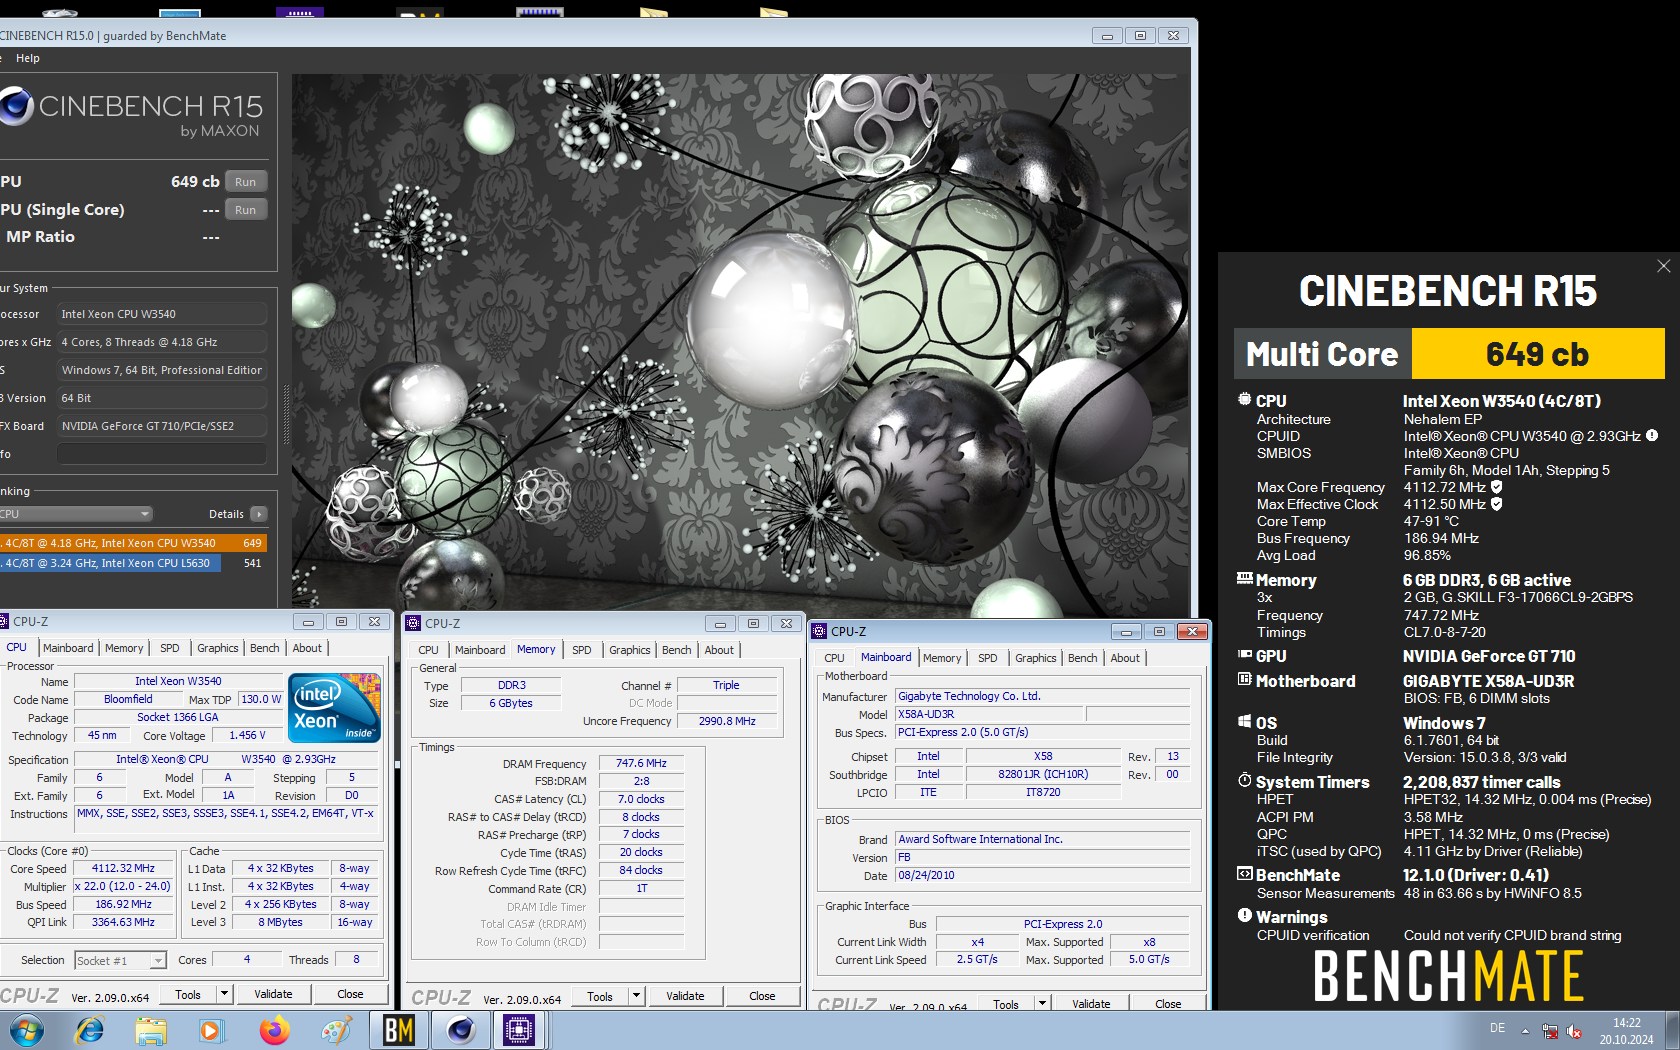Click the GPU card icon in BenchMate panel
This screenshot has width=1680, height=1050.
click(x=1244, y=655)
